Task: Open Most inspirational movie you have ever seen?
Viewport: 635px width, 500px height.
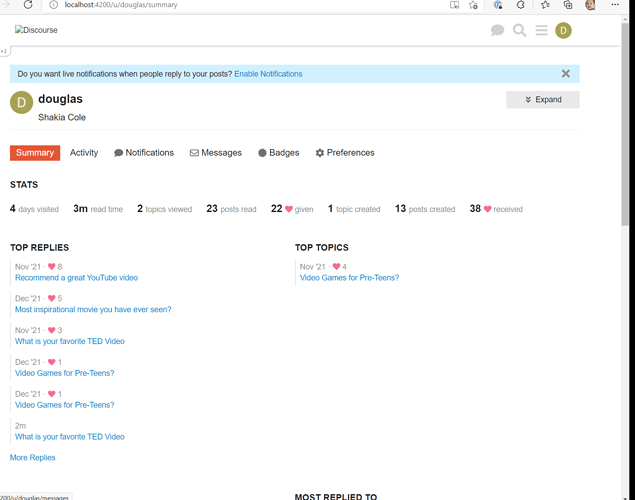Action: 93,309
